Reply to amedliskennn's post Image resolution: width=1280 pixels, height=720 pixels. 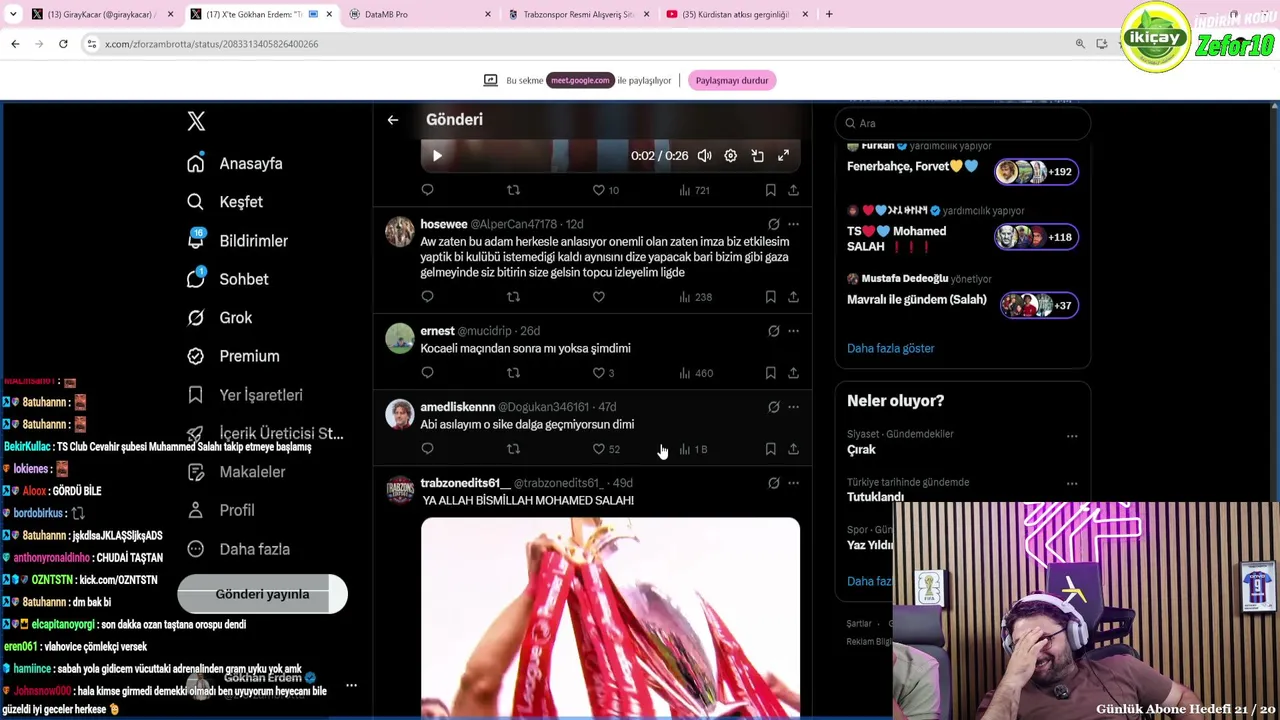point(427,450)
